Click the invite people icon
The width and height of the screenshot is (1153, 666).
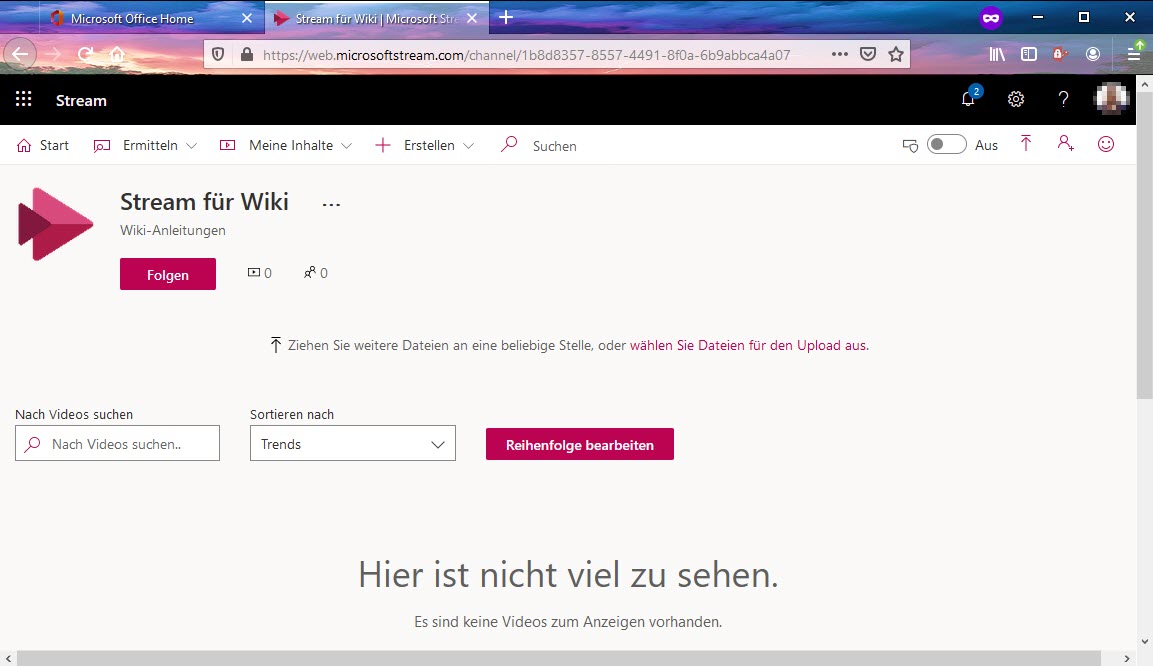point(1065,144)
